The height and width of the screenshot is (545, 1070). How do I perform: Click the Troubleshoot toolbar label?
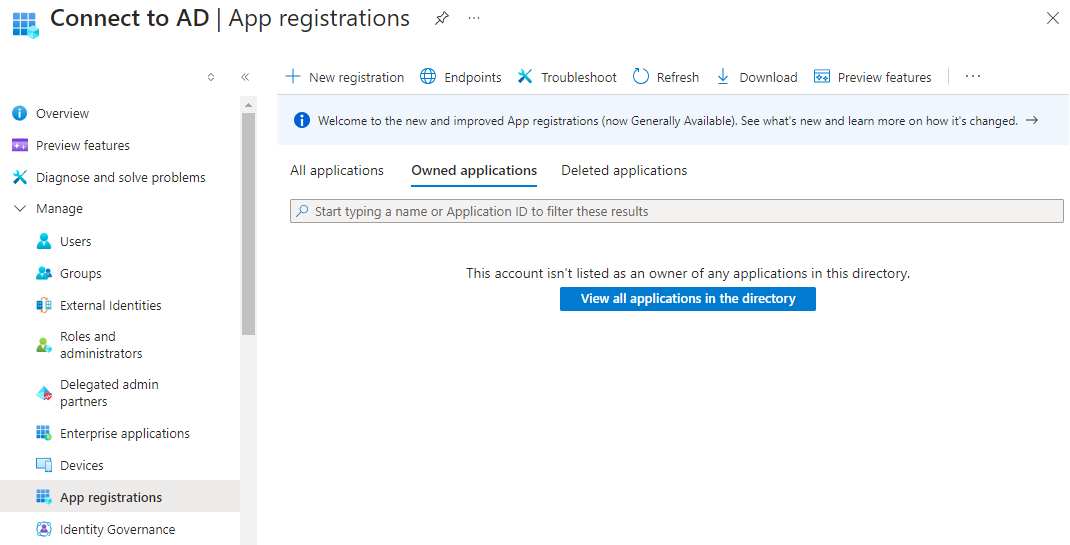click(579, 77)
